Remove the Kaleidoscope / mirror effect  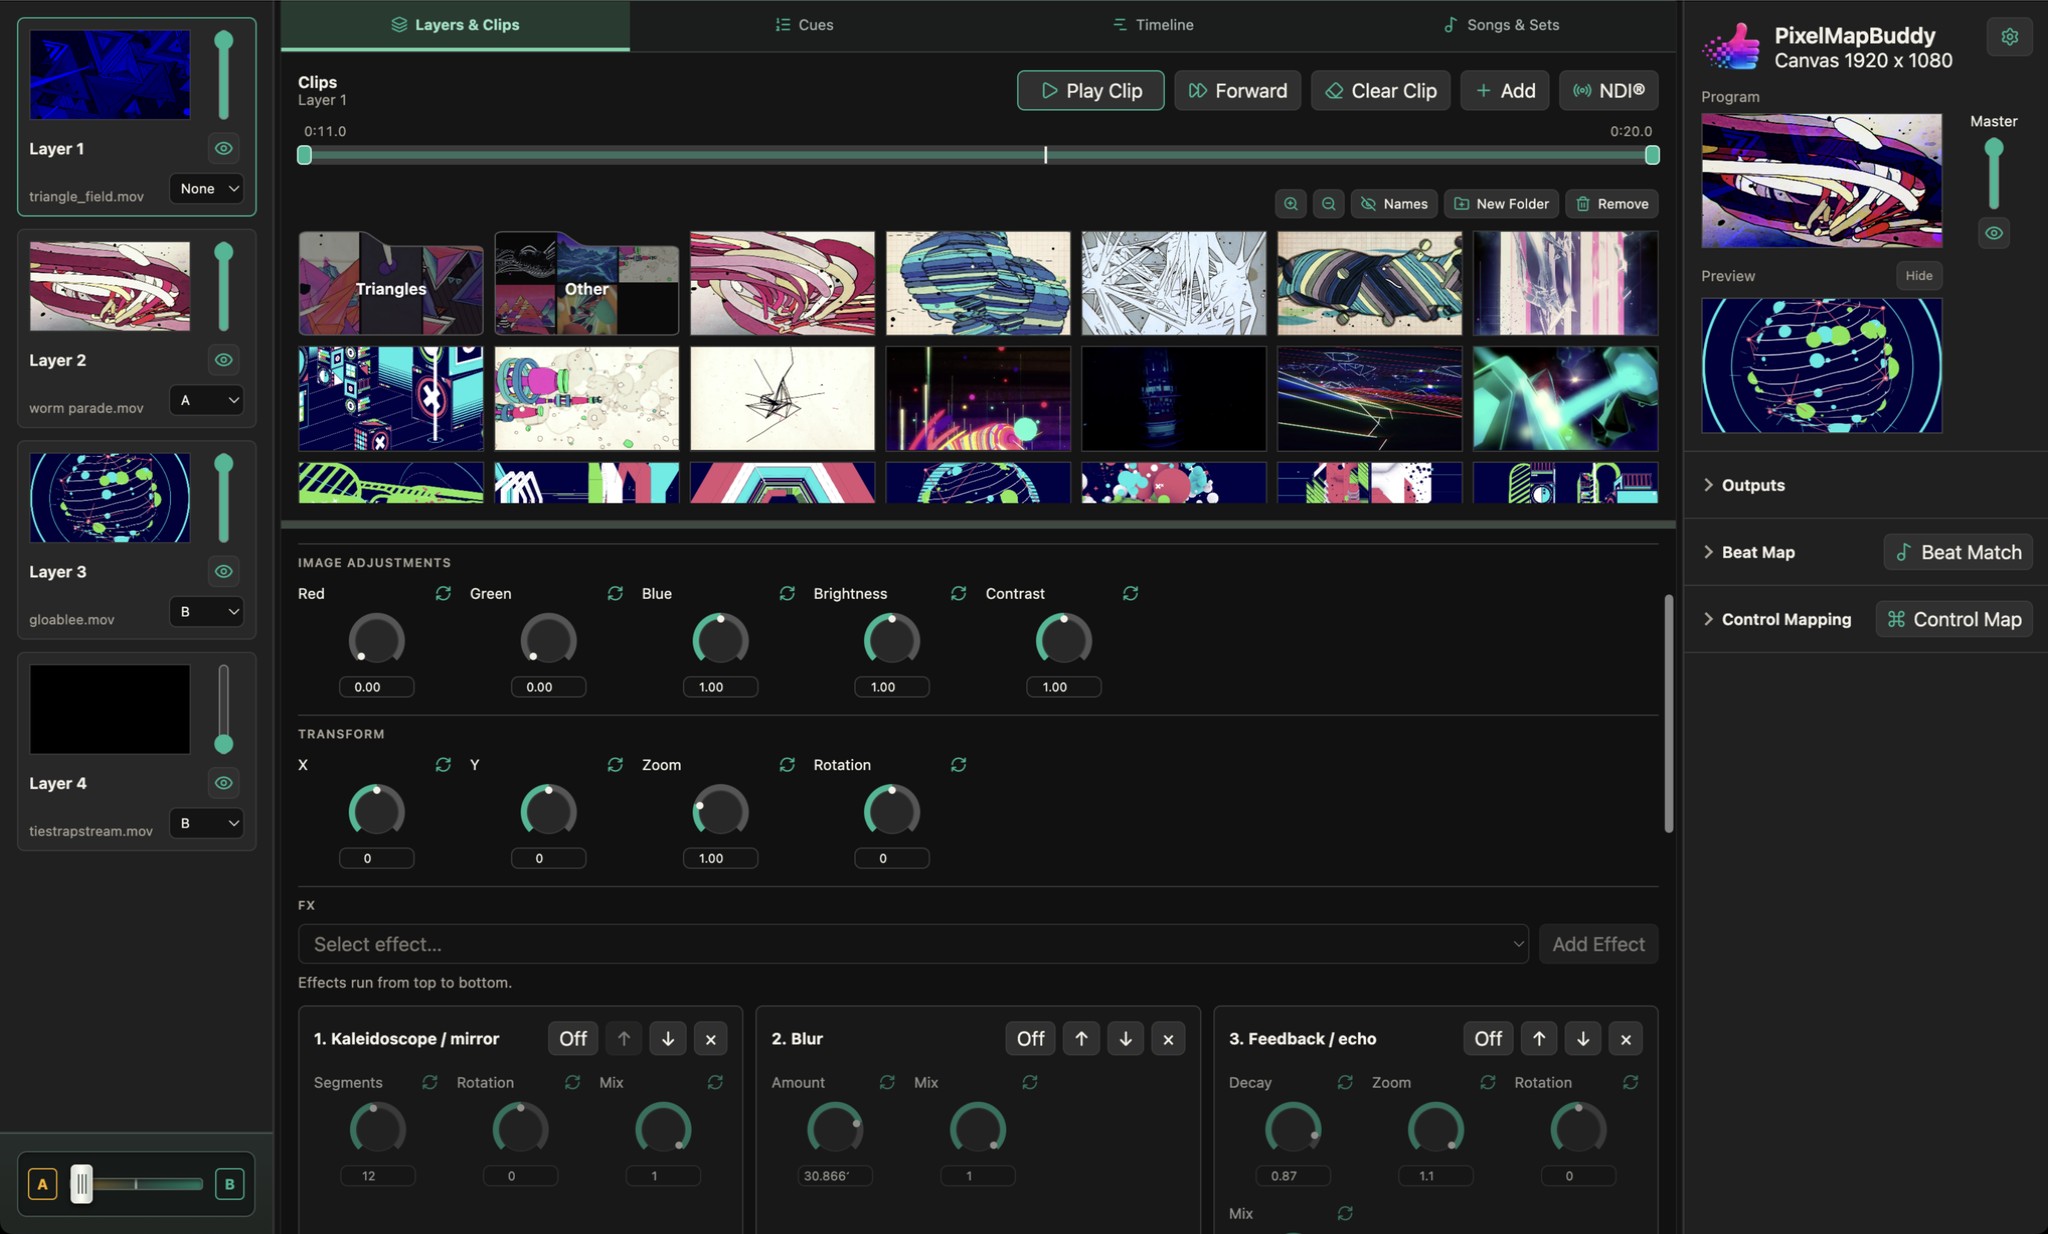click(711, 1039)
